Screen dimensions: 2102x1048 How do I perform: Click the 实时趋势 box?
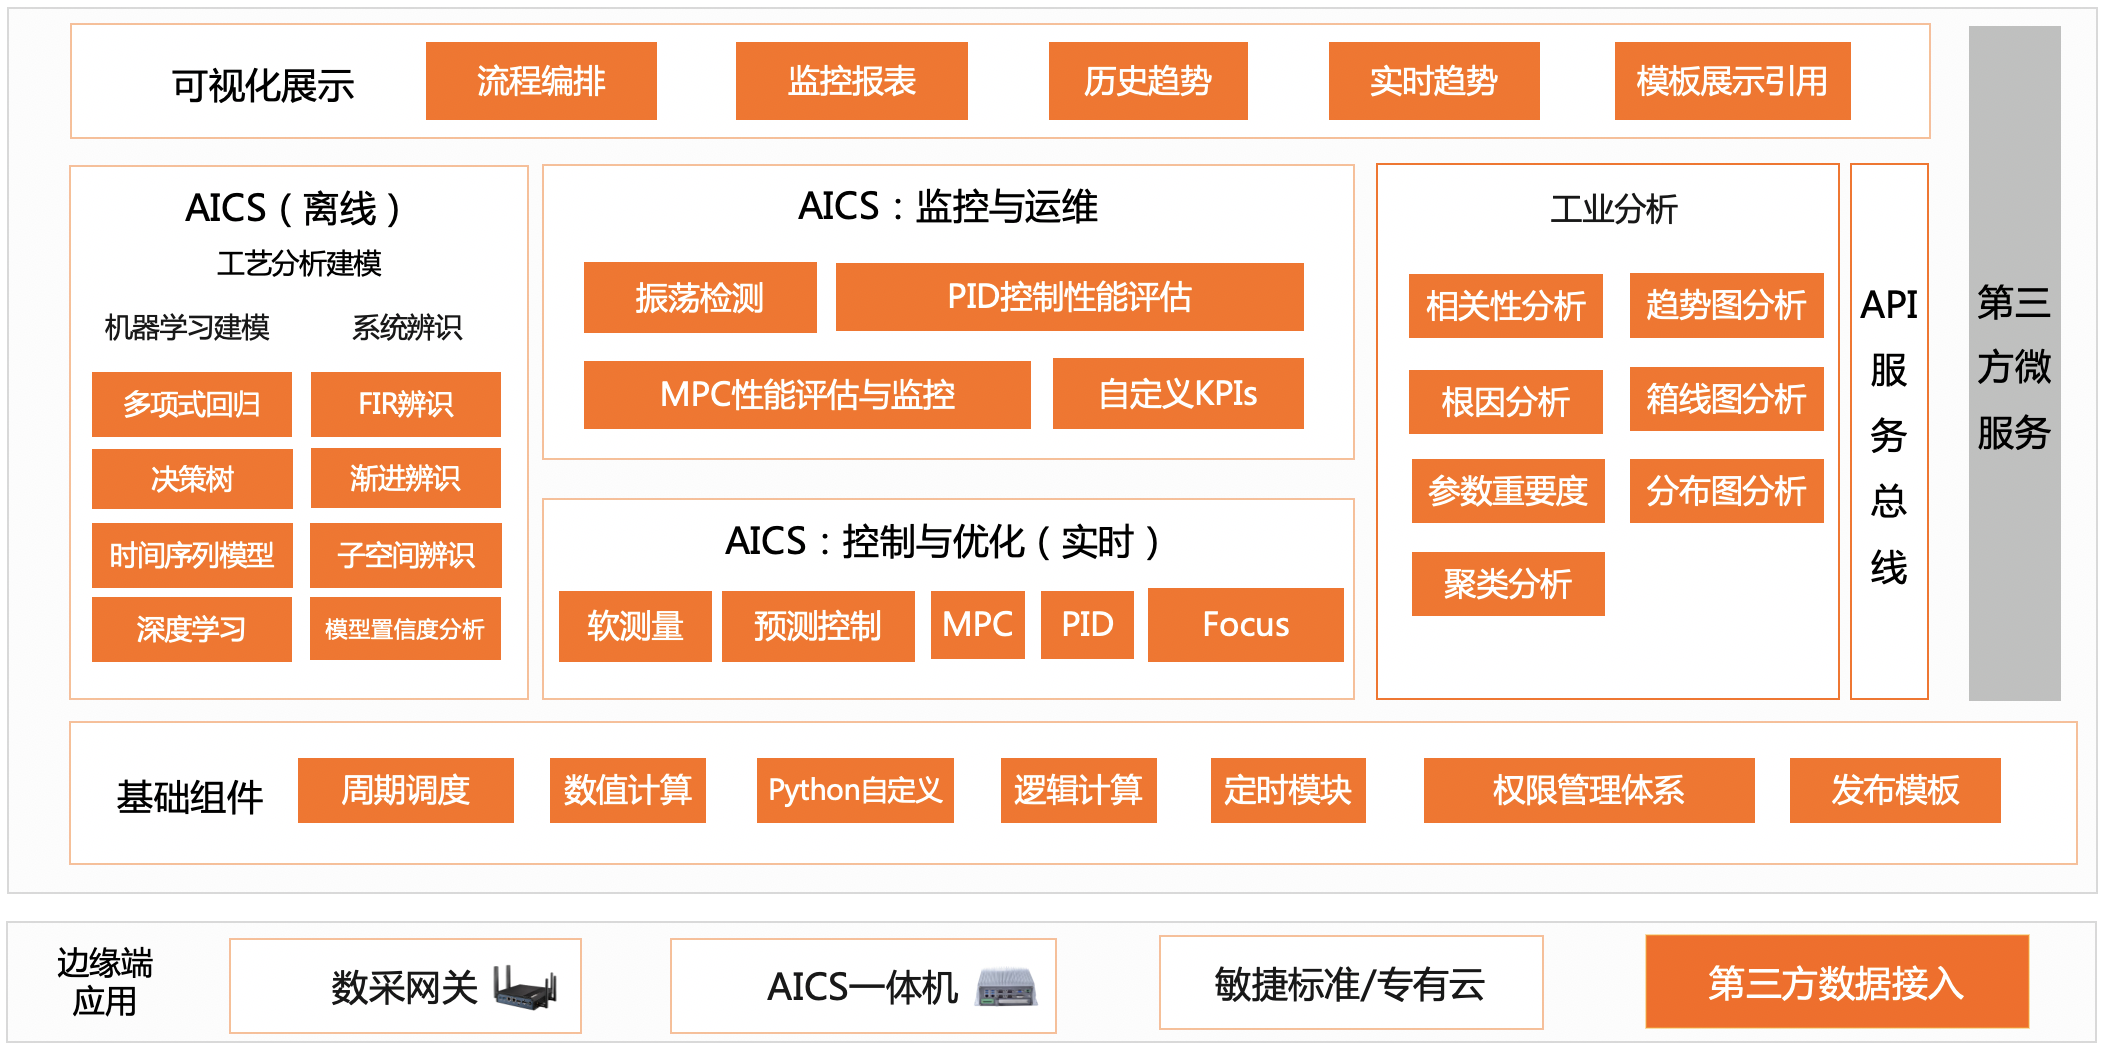point(1434,81)
